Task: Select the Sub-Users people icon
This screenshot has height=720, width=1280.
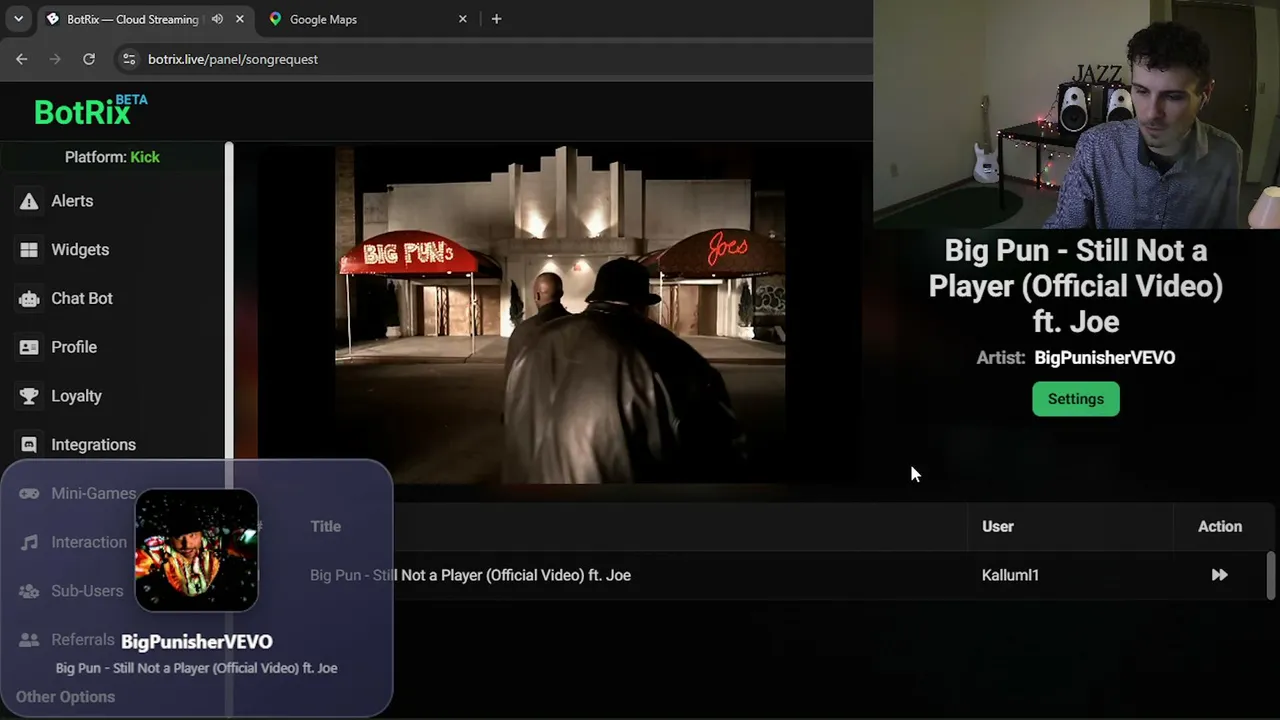Action: click(29, 591)
